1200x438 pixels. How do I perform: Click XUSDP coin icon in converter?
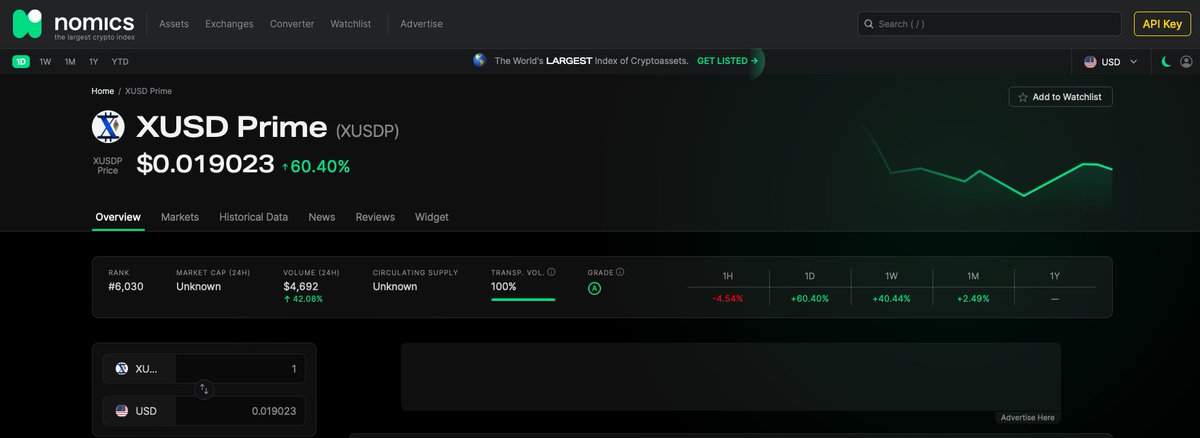click(122, 369)
